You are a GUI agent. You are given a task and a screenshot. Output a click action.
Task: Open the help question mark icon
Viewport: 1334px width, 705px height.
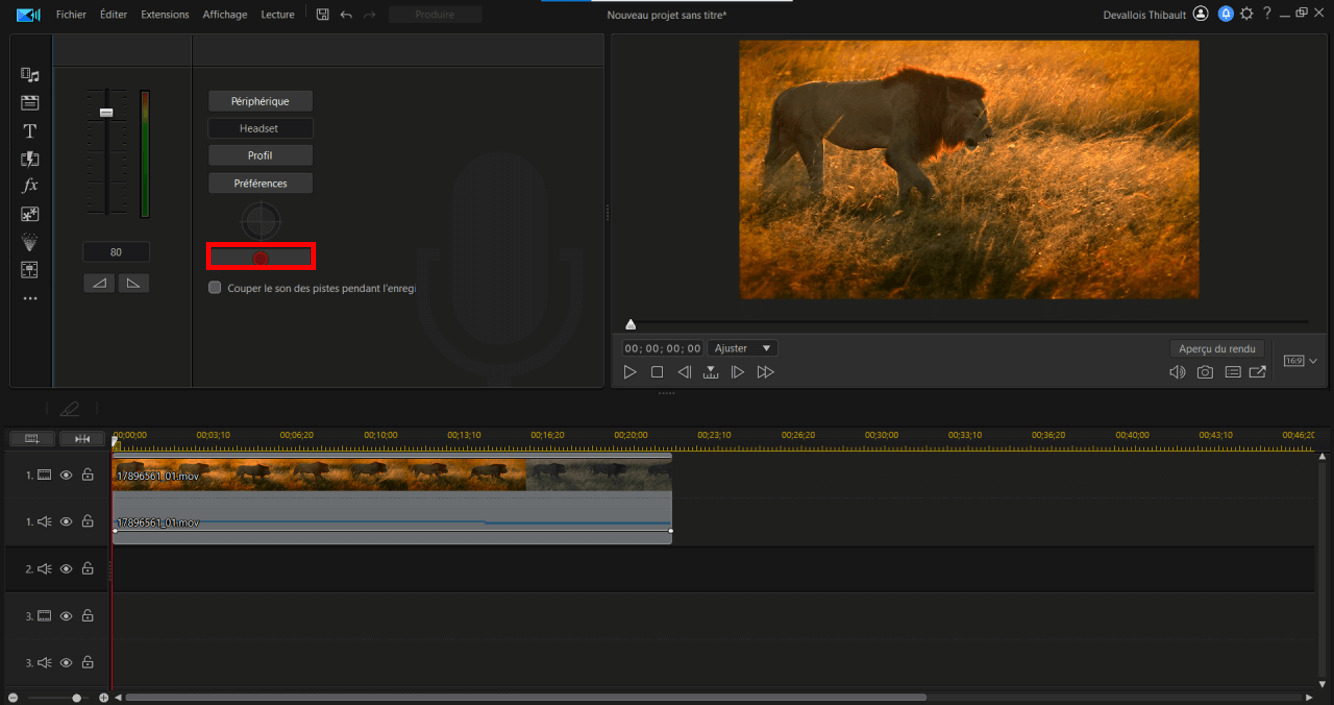(x=1267, y=14)
